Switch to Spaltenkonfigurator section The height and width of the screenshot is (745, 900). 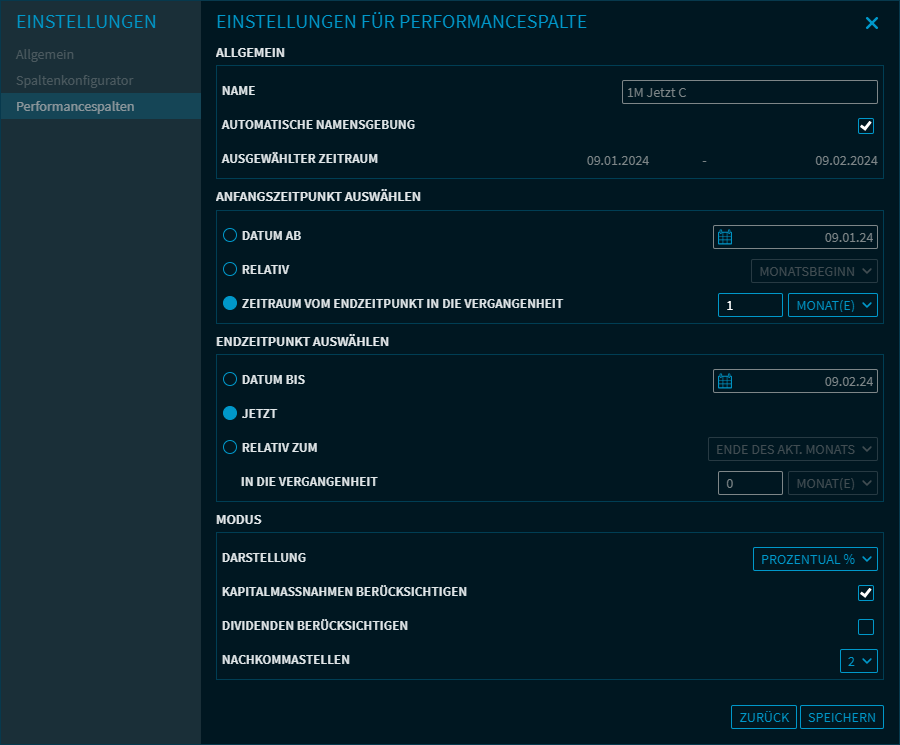coord(74,80)
